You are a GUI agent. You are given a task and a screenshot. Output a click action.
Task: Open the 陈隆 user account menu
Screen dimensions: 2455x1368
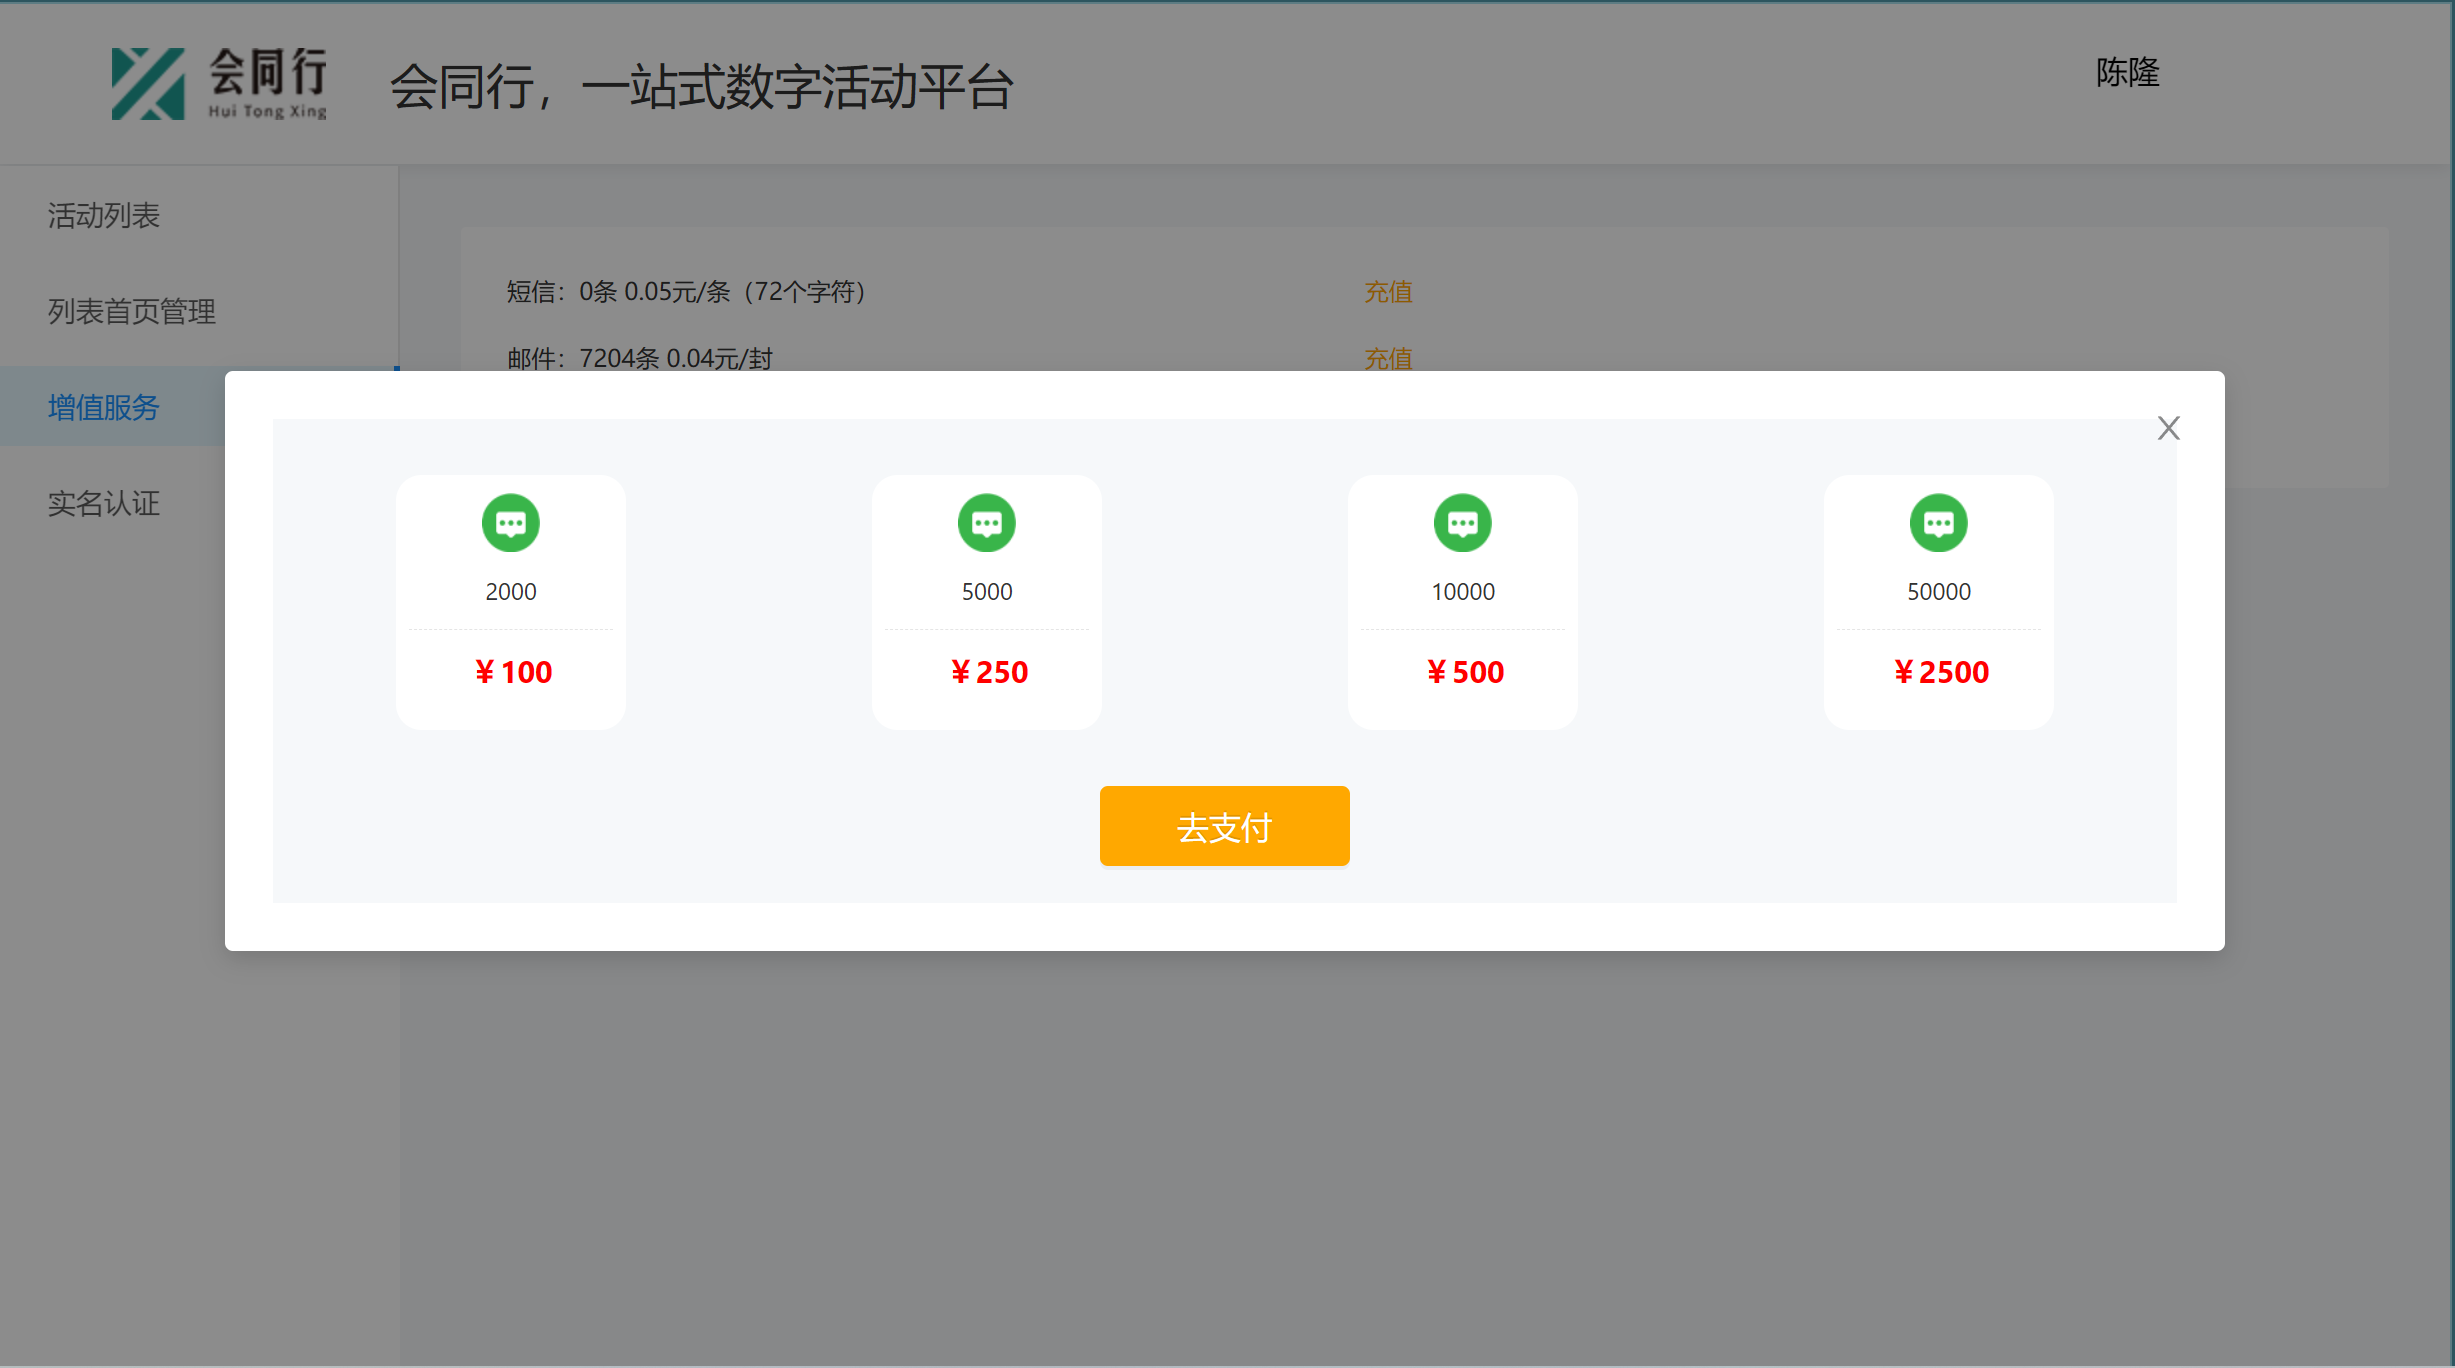(2128, 72)
